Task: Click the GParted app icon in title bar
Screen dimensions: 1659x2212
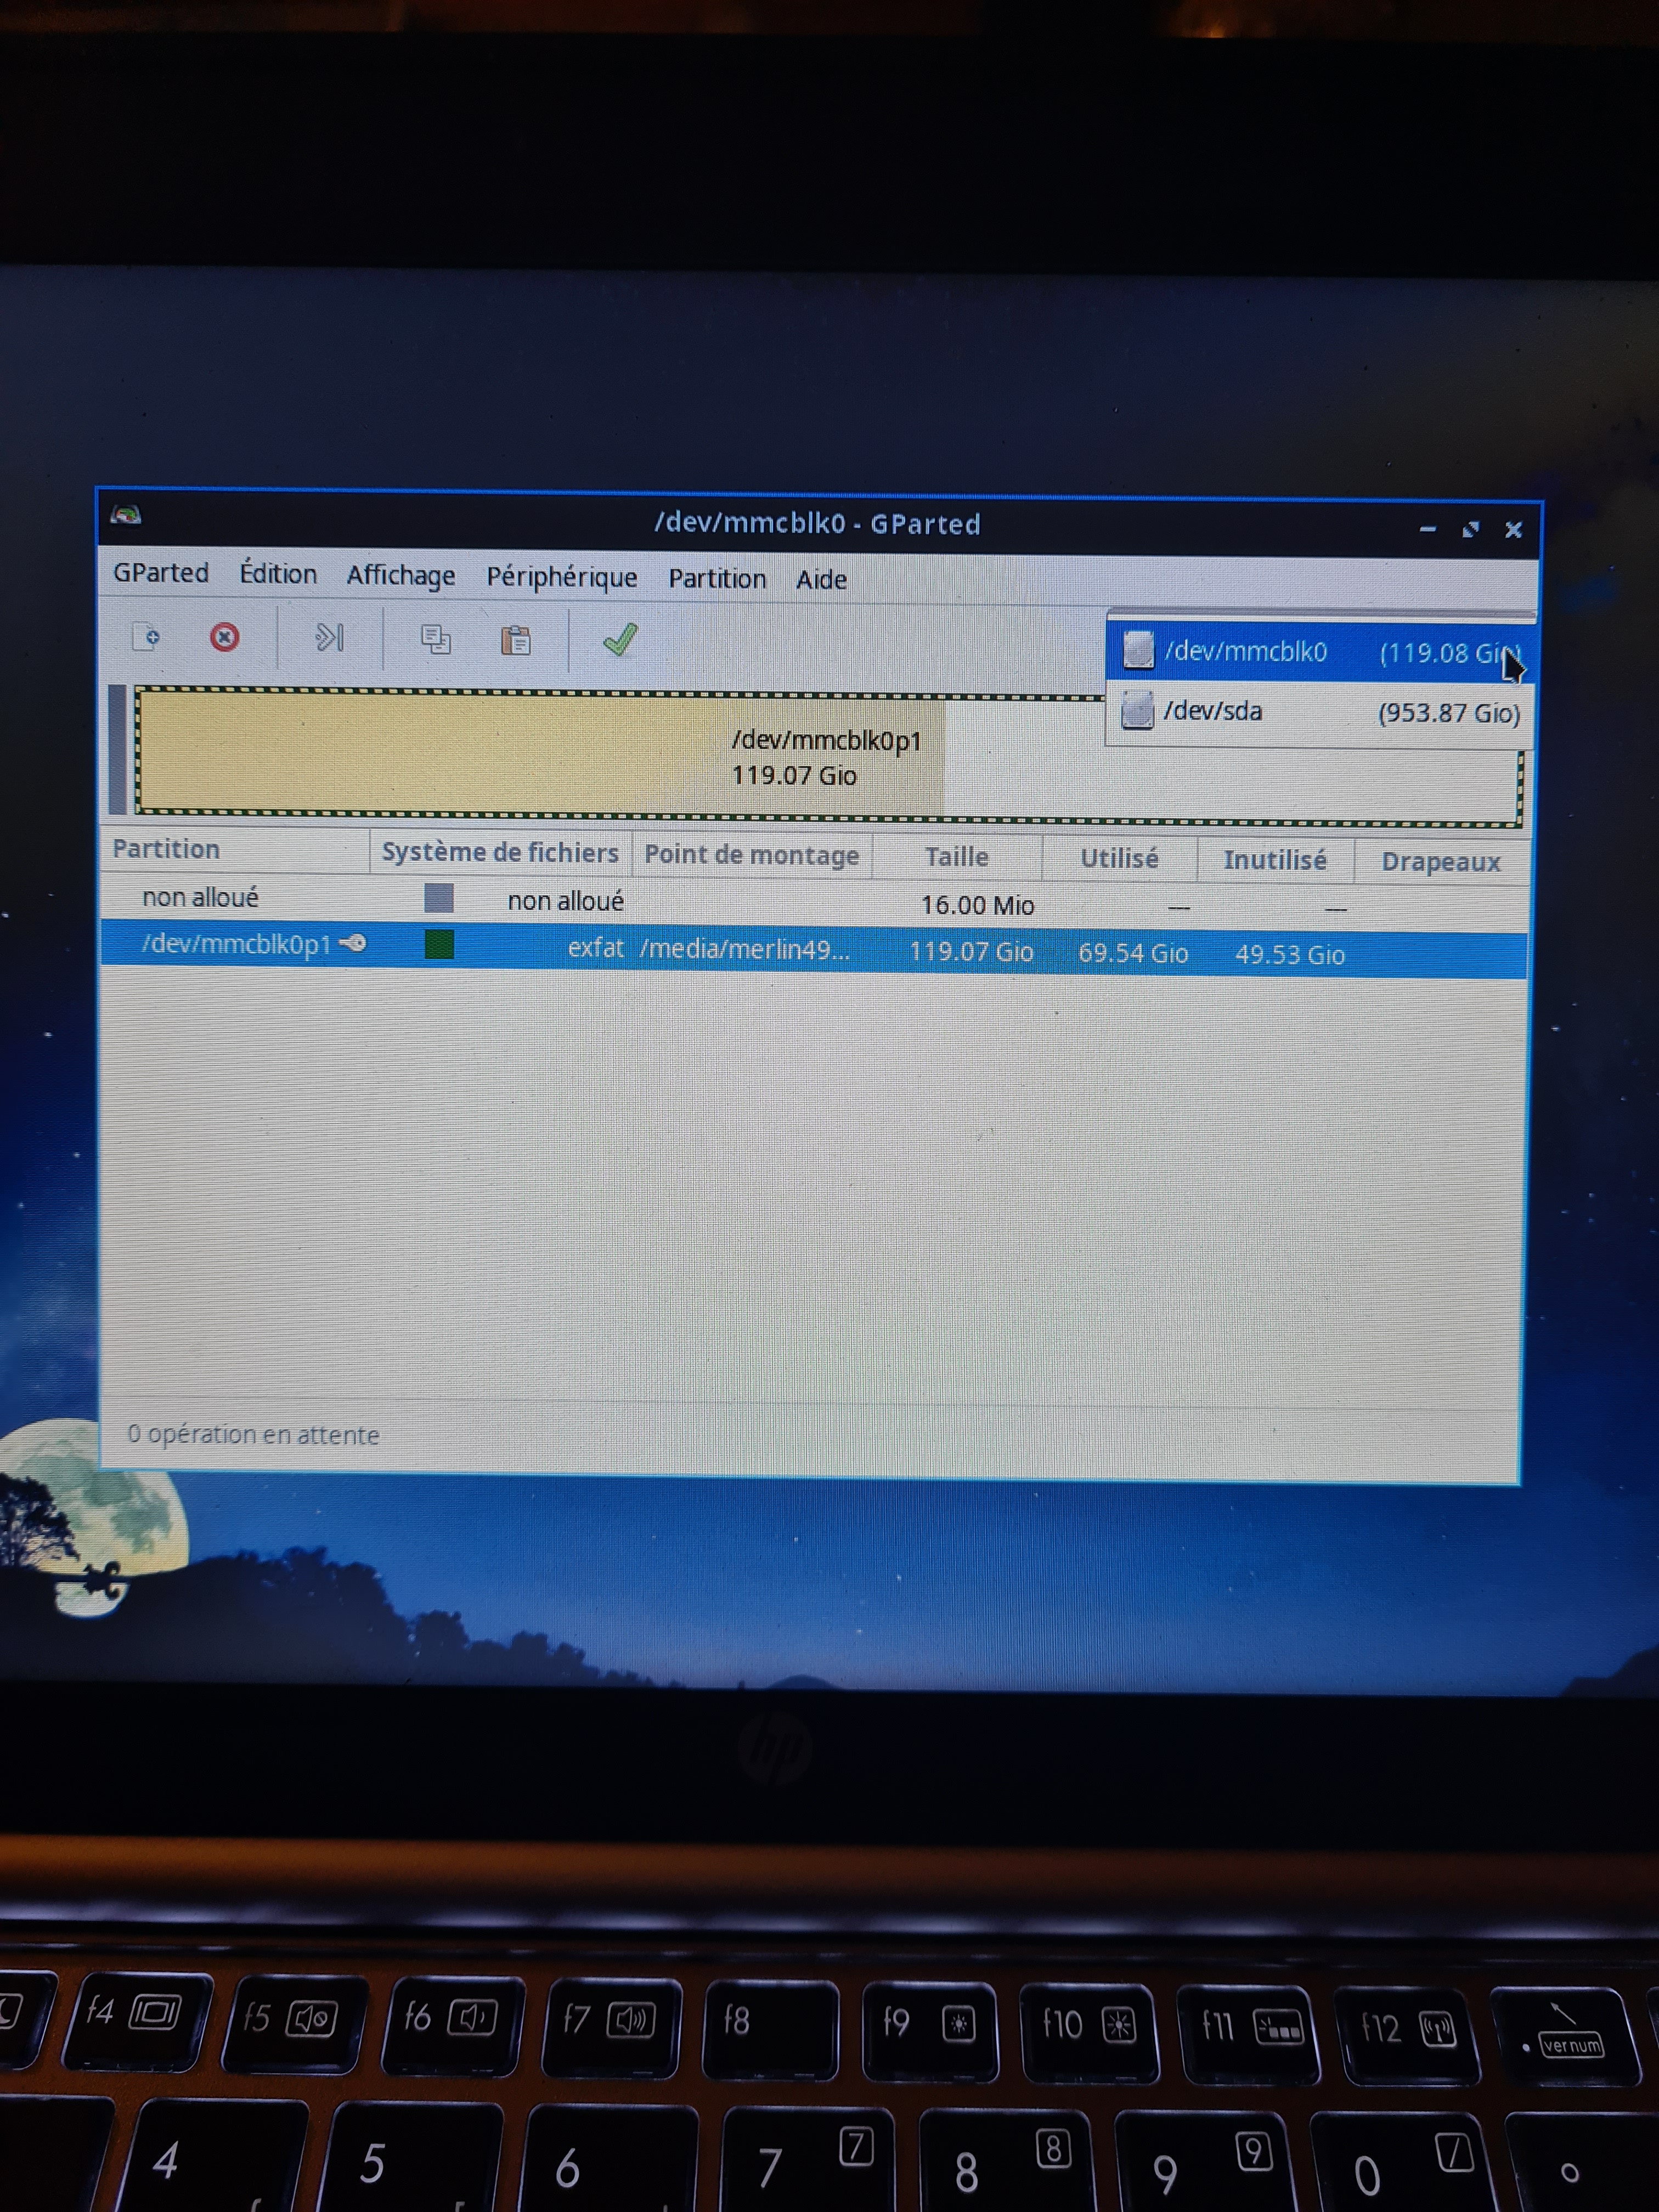Action: coord(126,515)
